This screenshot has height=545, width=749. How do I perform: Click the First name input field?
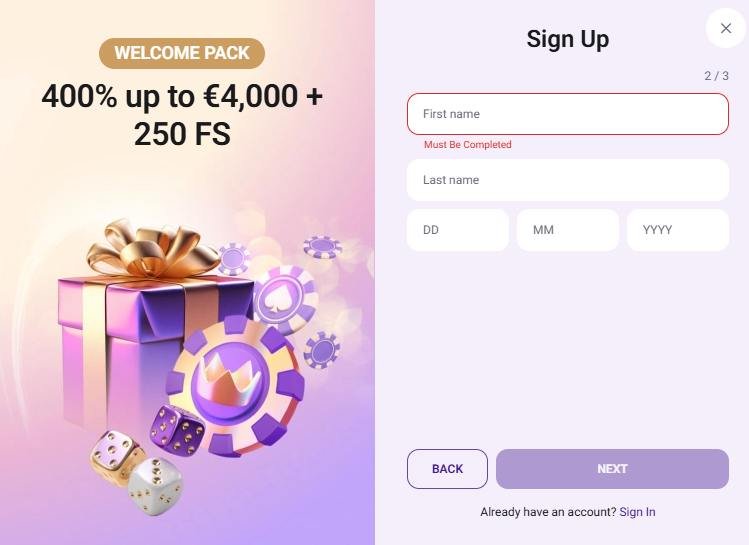click(x=567, y=114)
